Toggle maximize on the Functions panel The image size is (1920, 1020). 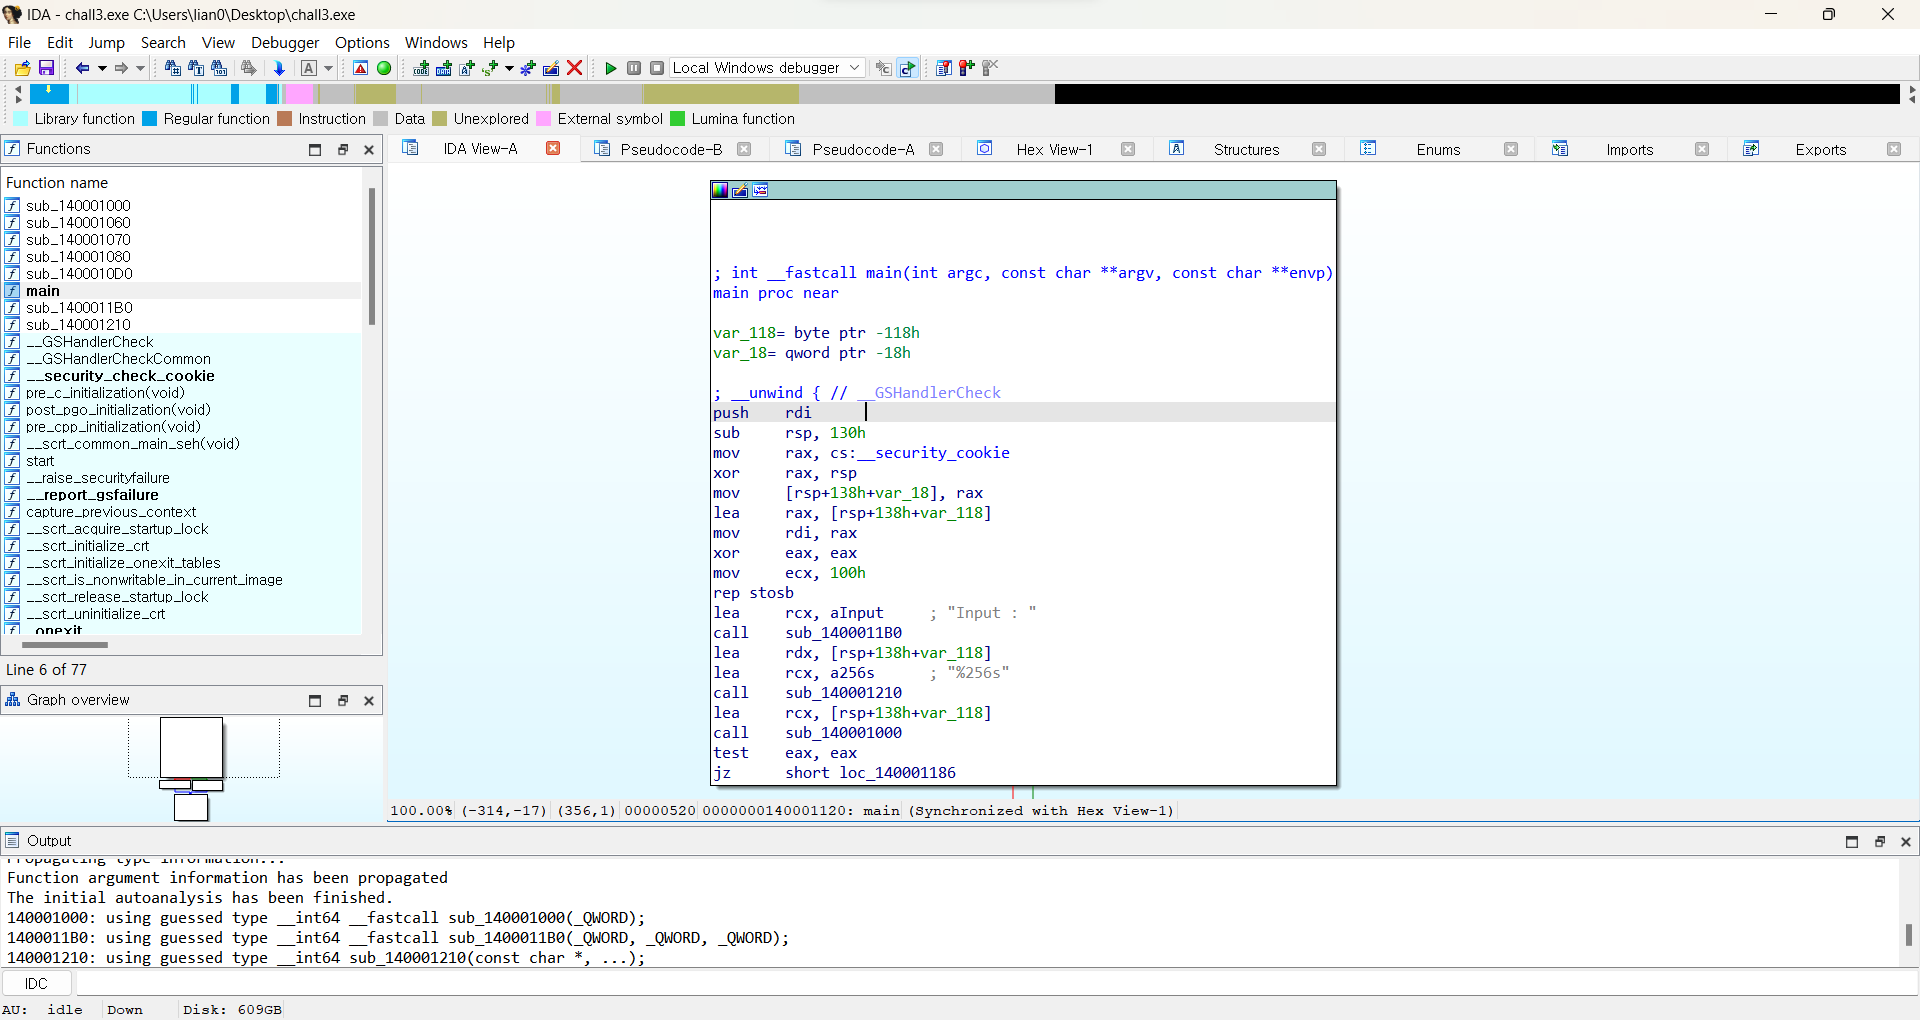(x=314, y=149)
